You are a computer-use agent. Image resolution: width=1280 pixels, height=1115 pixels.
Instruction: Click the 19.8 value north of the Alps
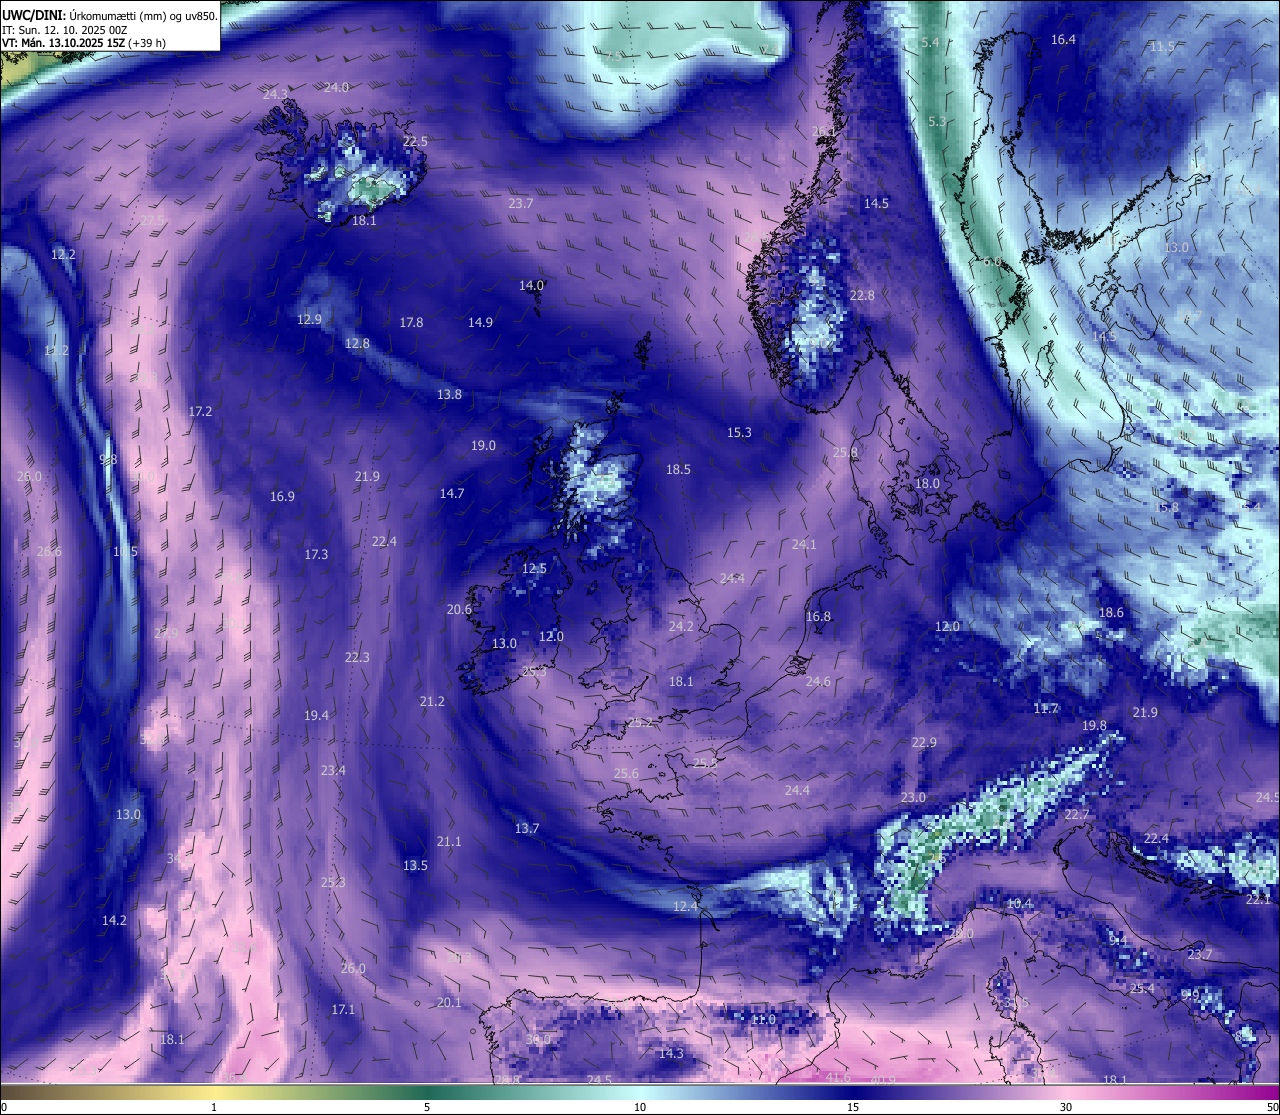point(1094,725)
